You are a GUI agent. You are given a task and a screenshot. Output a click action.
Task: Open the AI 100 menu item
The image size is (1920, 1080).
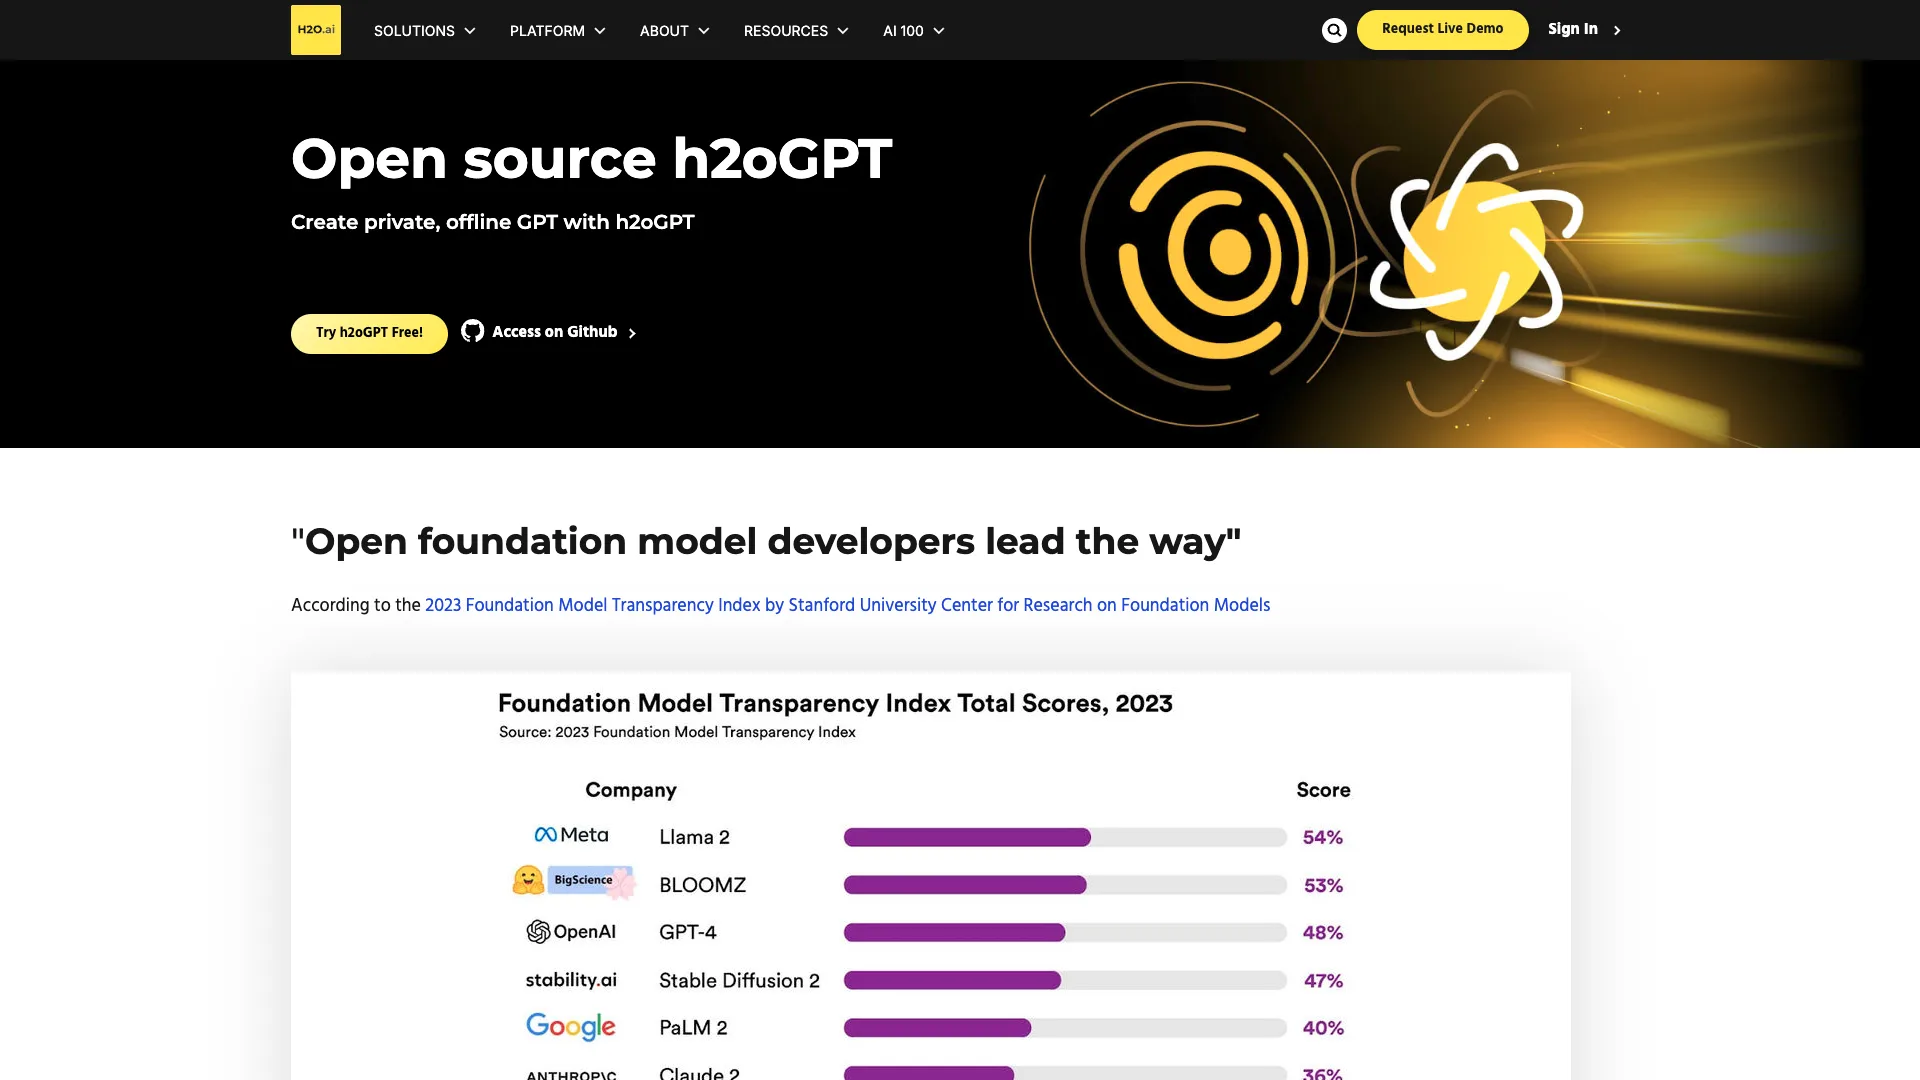pyautogui.click(x=903, y=31)
